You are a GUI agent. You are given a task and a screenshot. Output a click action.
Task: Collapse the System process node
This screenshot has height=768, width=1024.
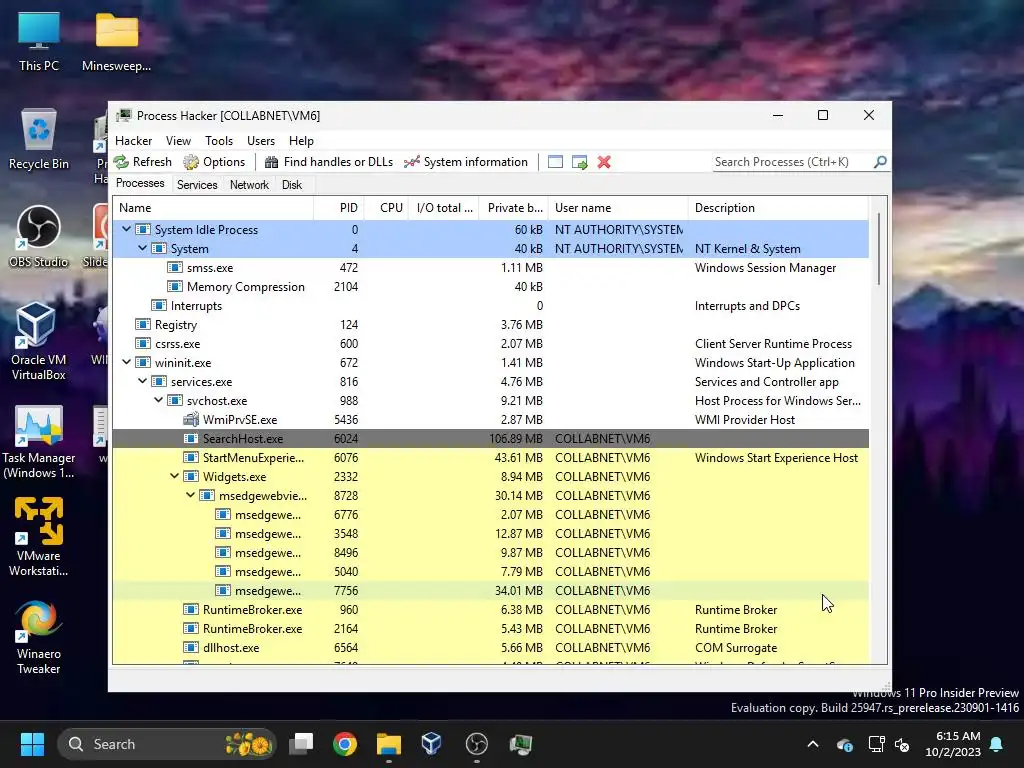[x=142, y=249]
